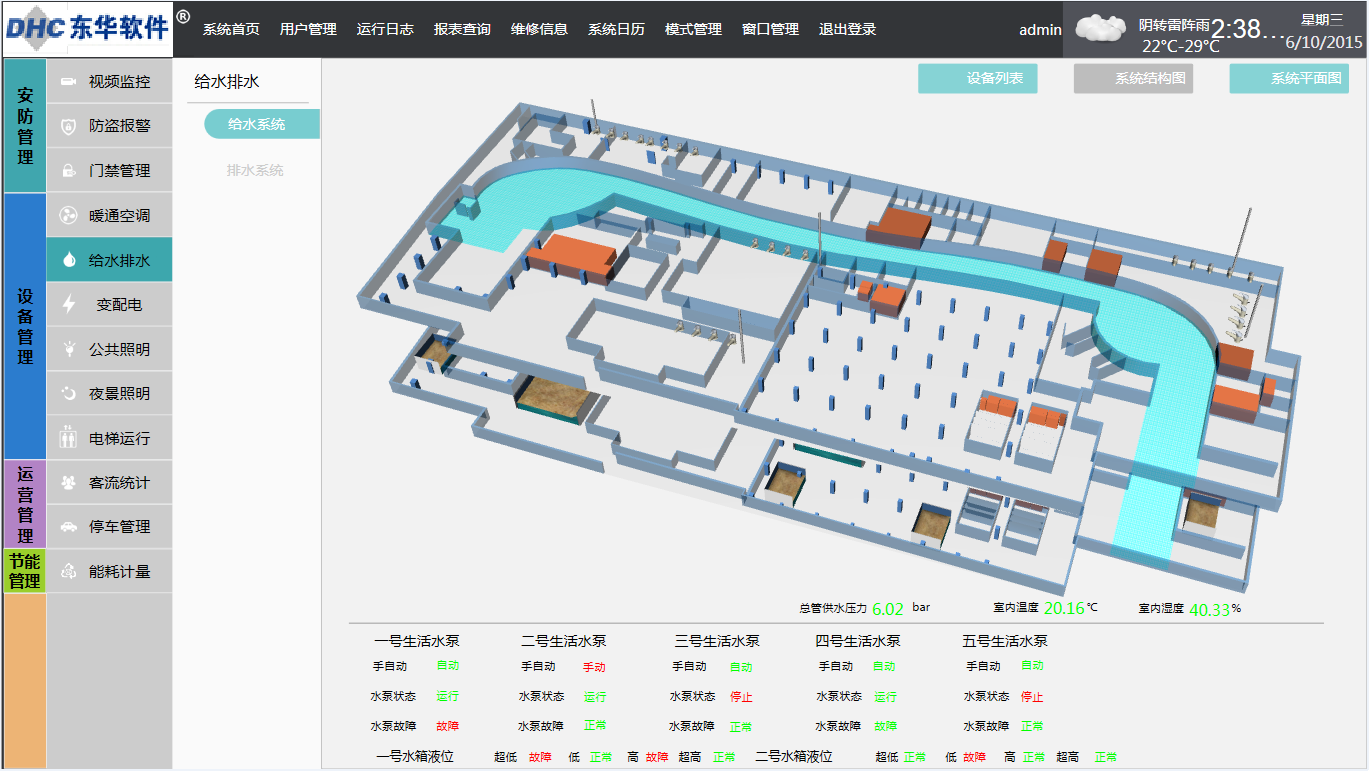Open the 系统结构图 view button
This screenshot has width=1369, height=771.
1133,78
